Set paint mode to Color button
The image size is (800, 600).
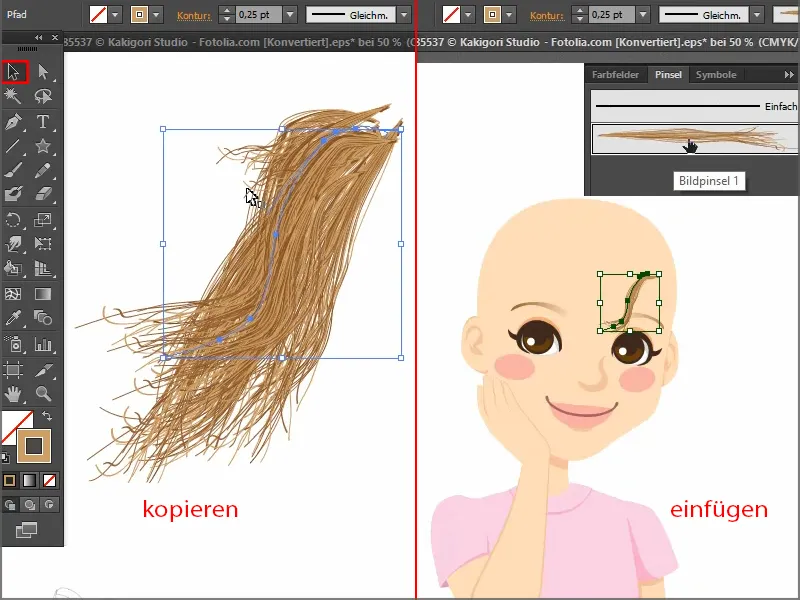pos(9,480)
